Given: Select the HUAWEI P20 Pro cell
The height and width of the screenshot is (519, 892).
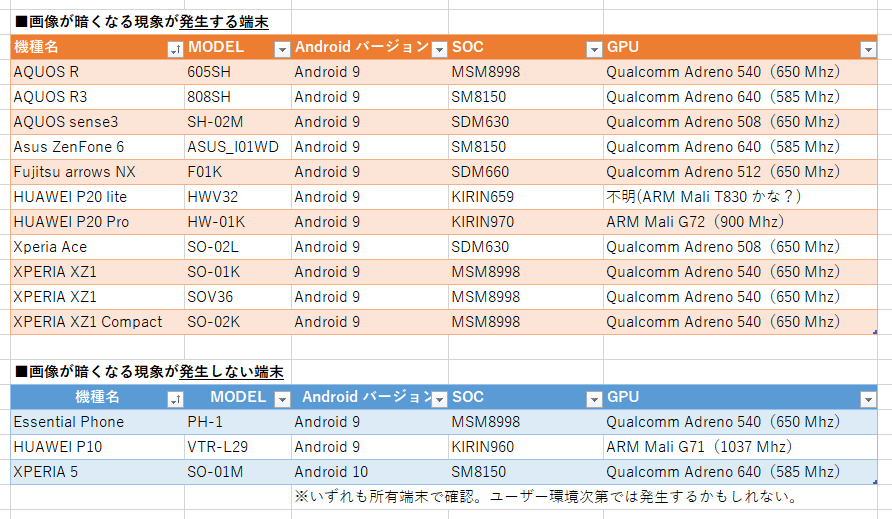Looking at the screenshot, I should pyautogui.click(x=97, y=223).
